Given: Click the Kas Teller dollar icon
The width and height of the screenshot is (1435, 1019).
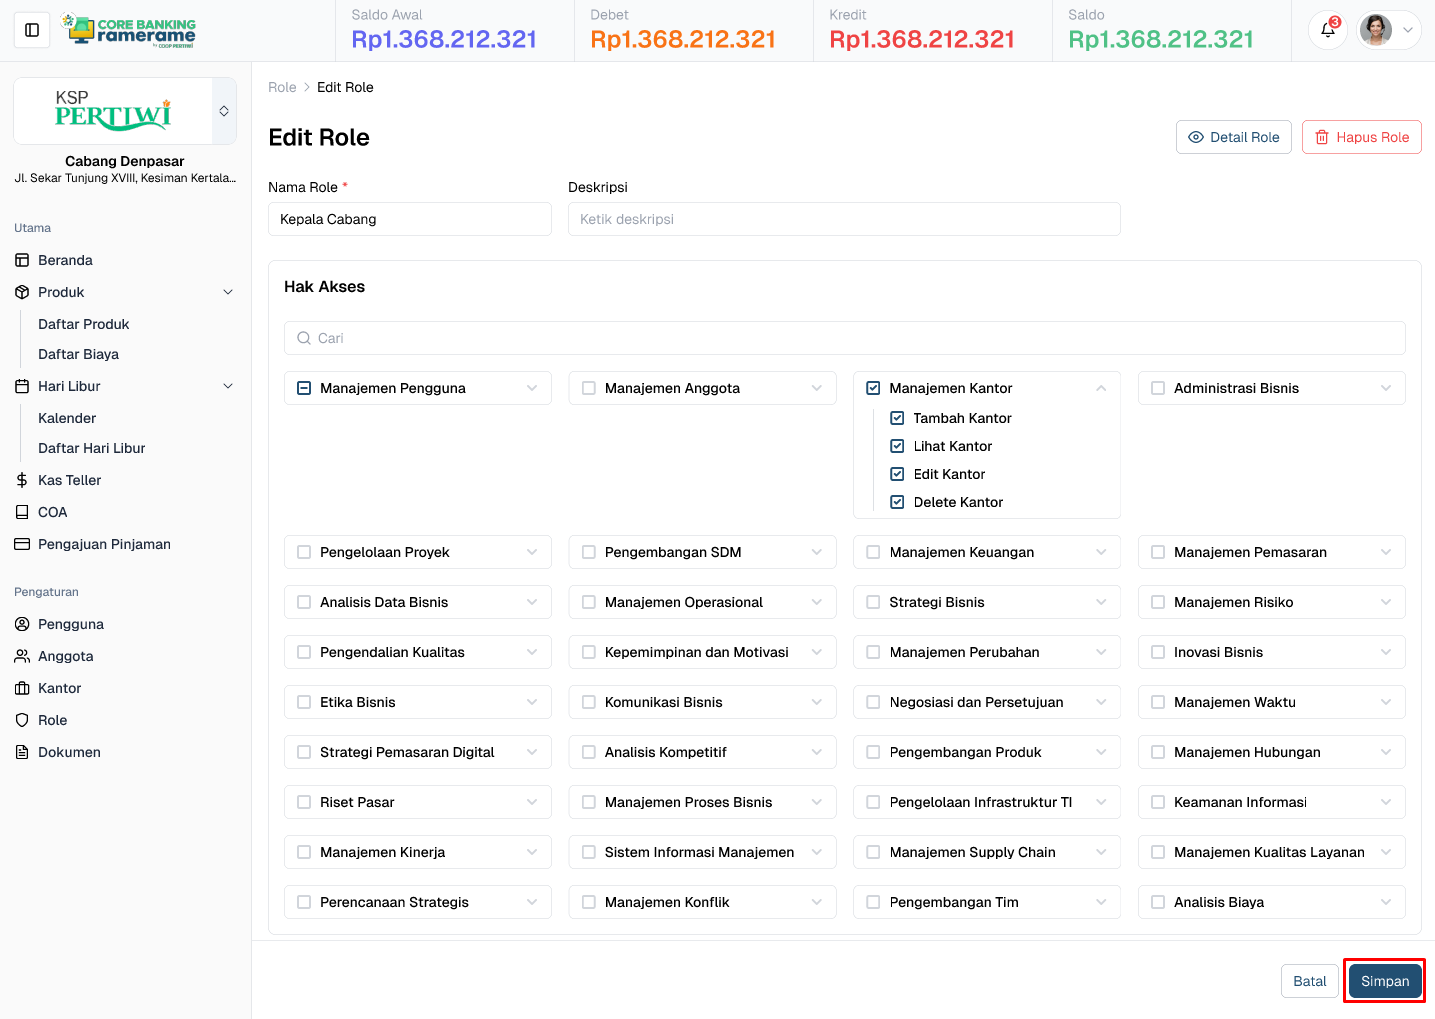Looking at the screenshot, I should click(22, 480).
